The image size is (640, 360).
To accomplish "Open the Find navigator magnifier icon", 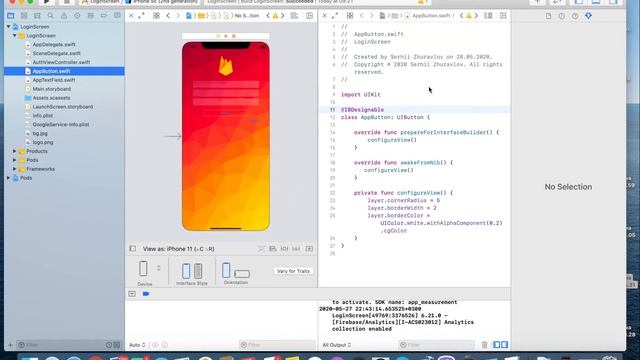I will point(51,16).
